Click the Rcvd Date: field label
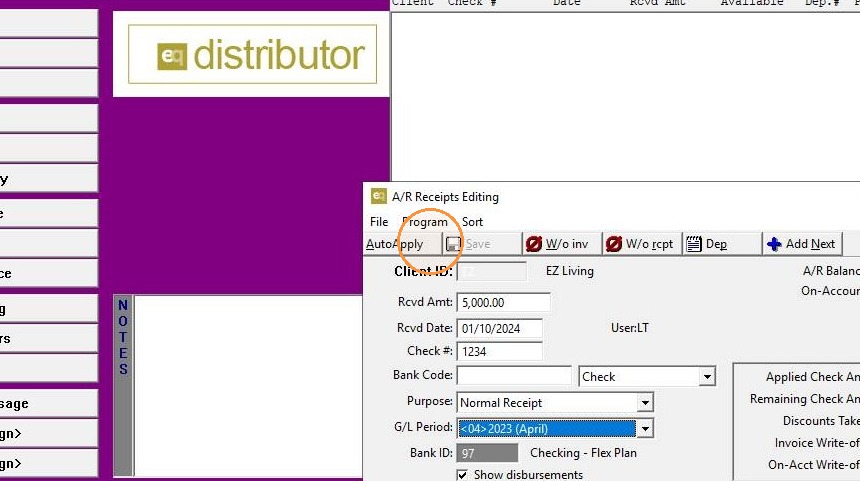The image size is (860, 481). click(425, 328)
